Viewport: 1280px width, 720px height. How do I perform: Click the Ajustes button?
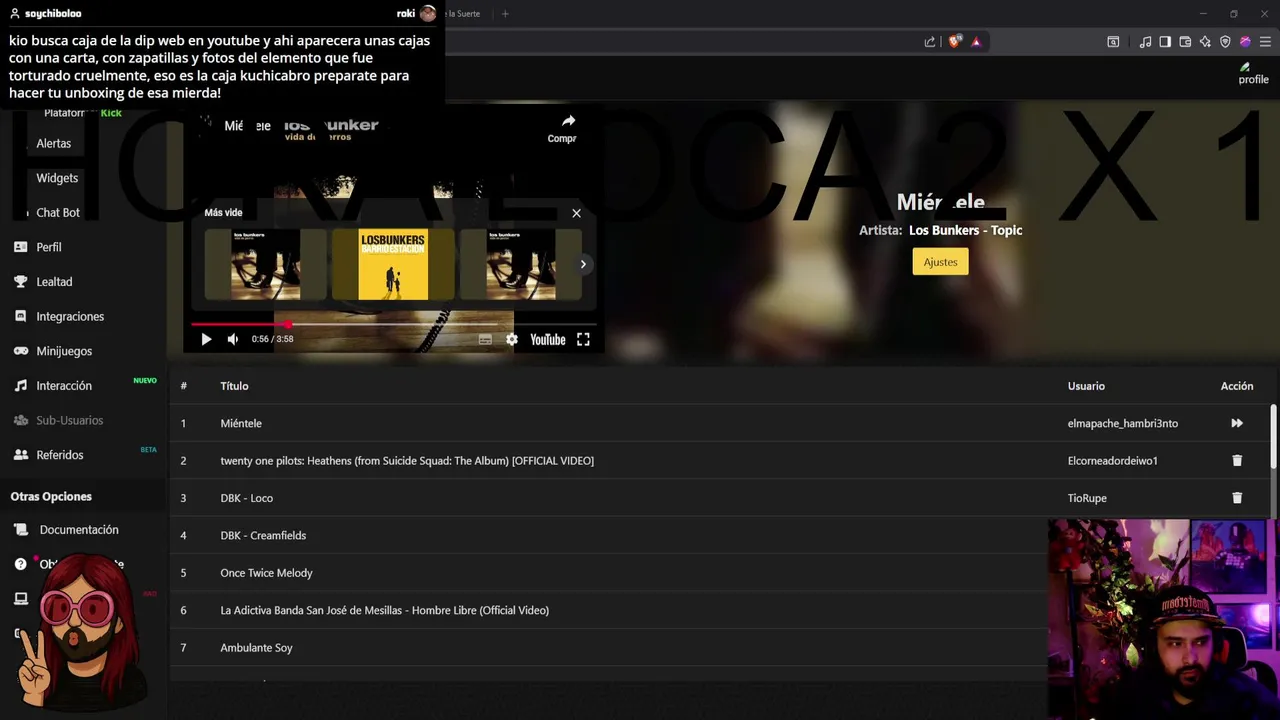[x=940, y=262]
